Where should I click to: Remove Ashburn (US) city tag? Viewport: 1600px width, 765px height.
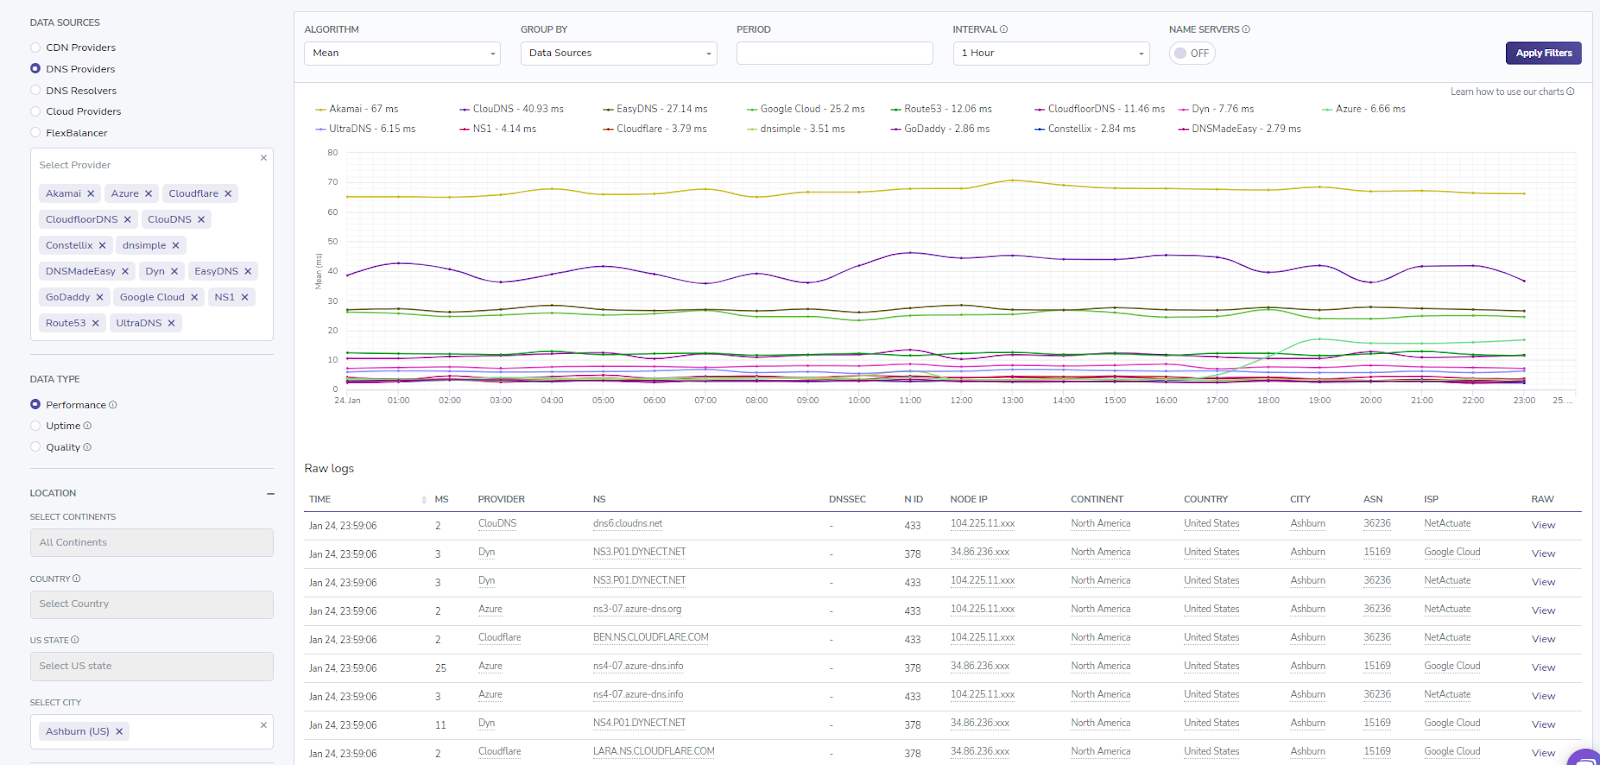click(x=119, y=732)
